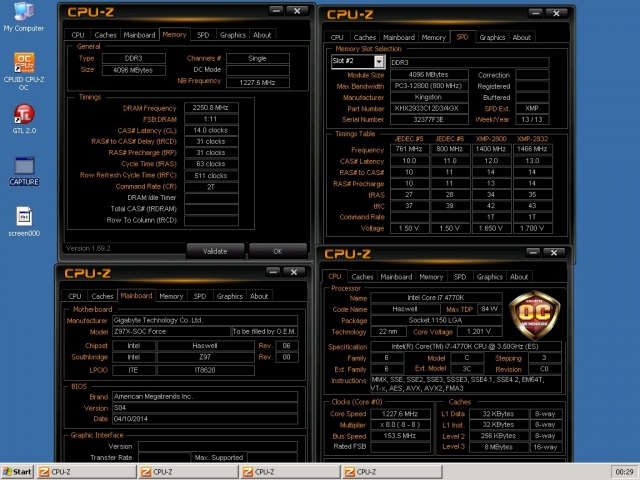Click OK in the Memory window
640x480 pixels.
(x=277, y=250)
